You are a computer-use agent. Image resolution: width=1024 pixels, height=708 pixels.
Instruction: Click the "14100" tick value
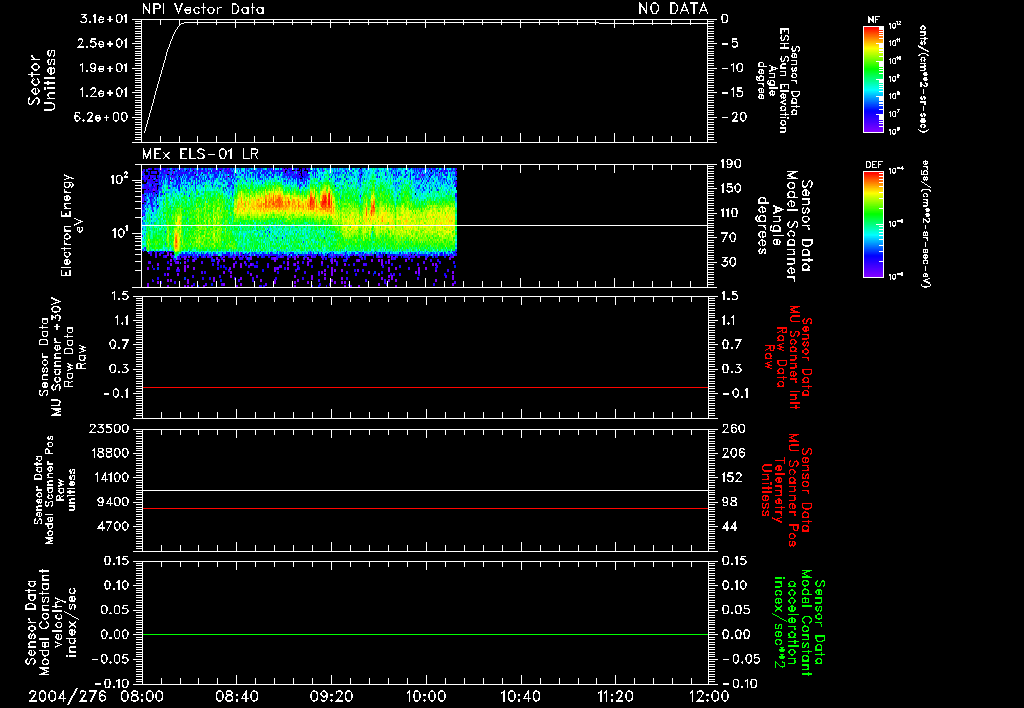[110, 477]
